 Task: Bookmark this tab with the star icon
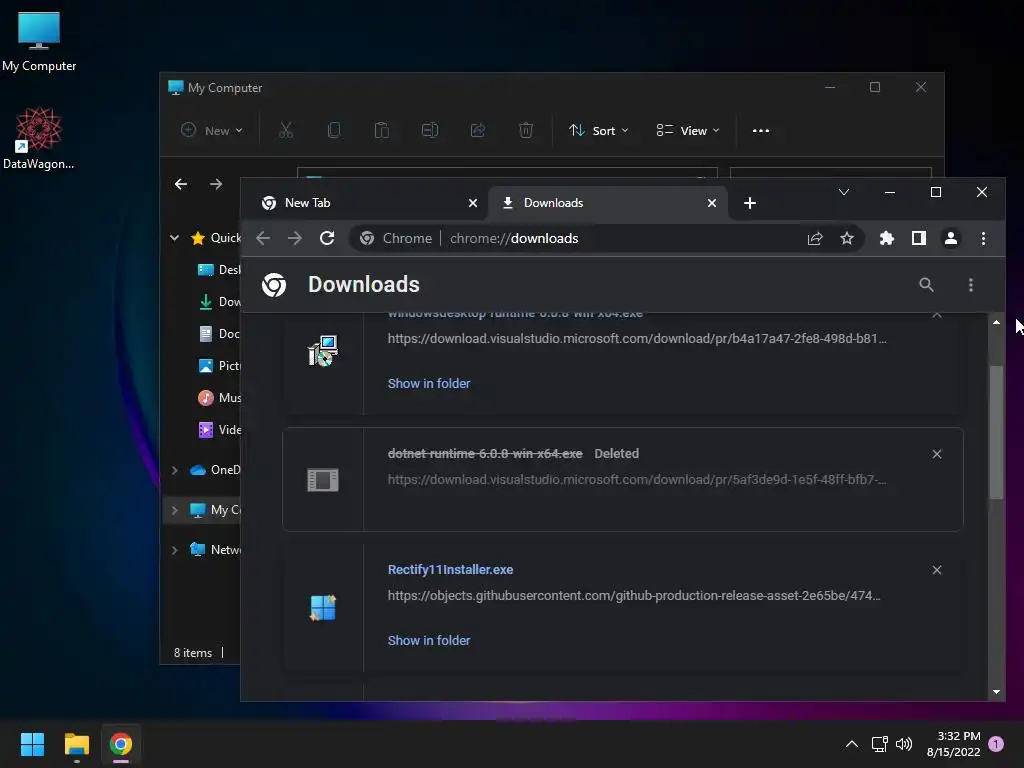(847, 238)
